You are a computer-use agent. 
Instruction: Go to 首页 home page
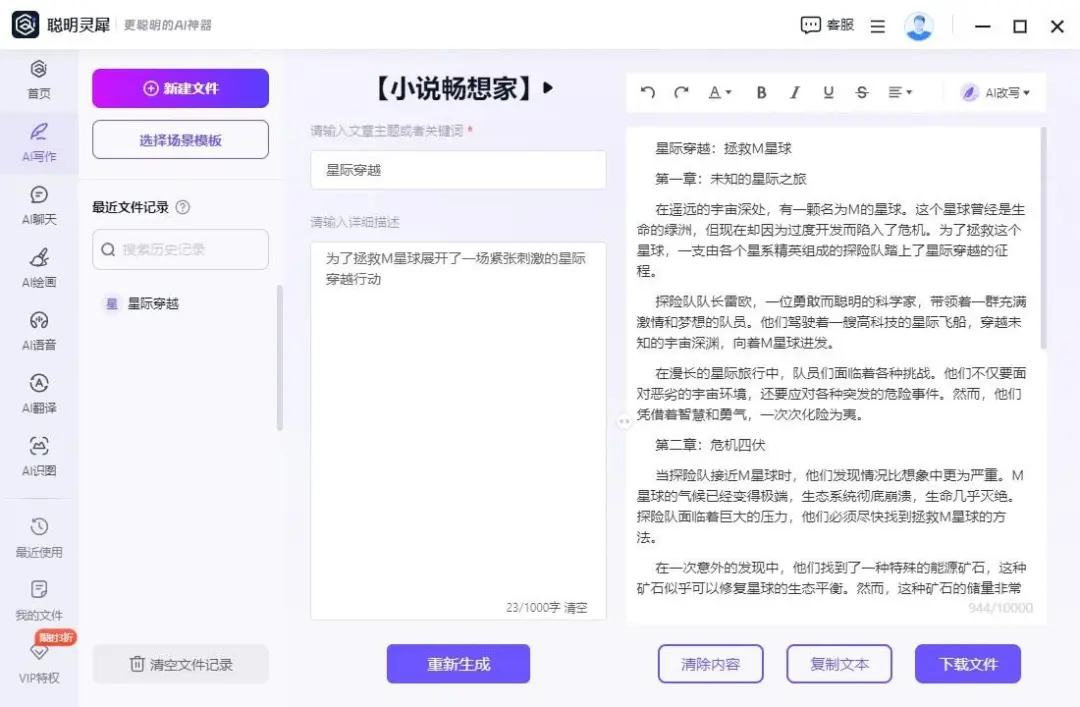coord(38,80)
